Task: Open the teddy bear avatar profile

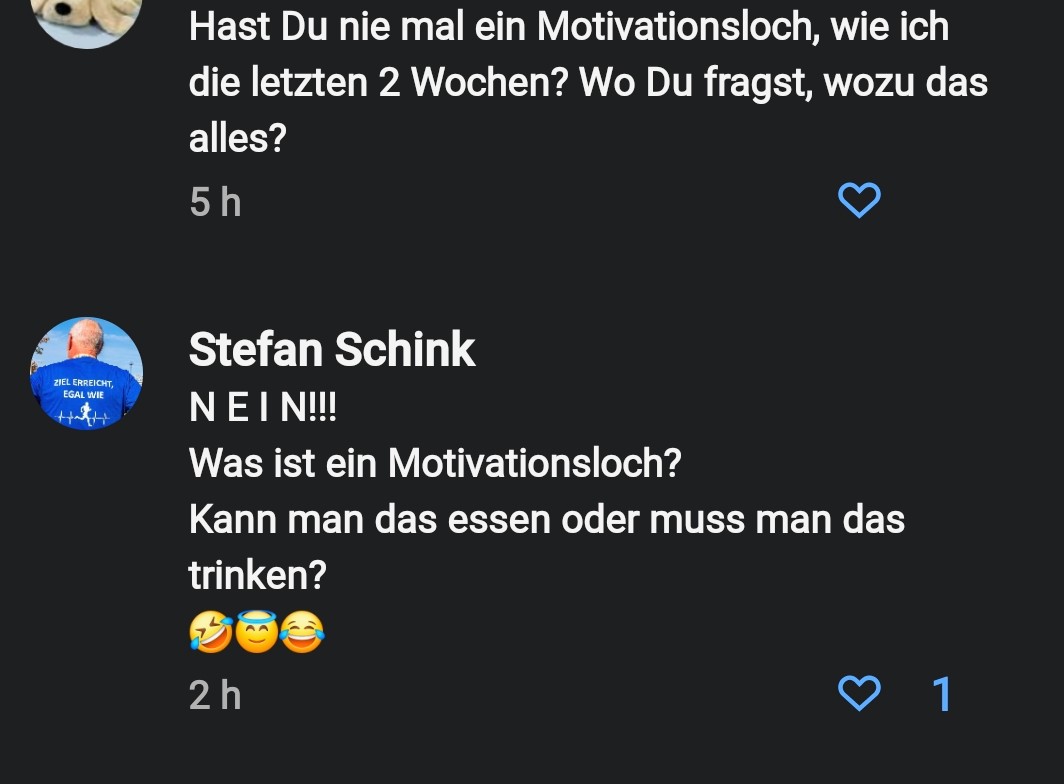Action: tap(87, 20)
